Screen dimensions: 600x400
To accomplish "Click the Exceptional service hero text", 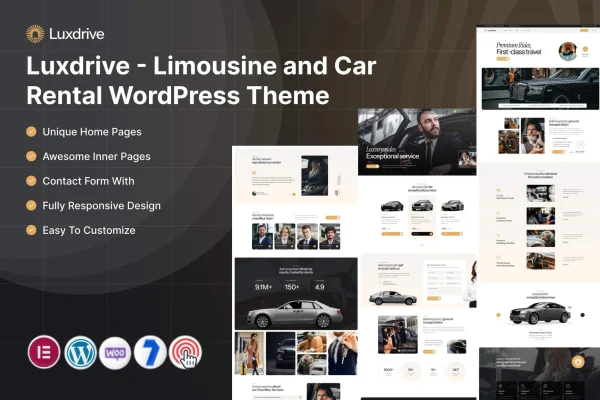I will (393, 156).
